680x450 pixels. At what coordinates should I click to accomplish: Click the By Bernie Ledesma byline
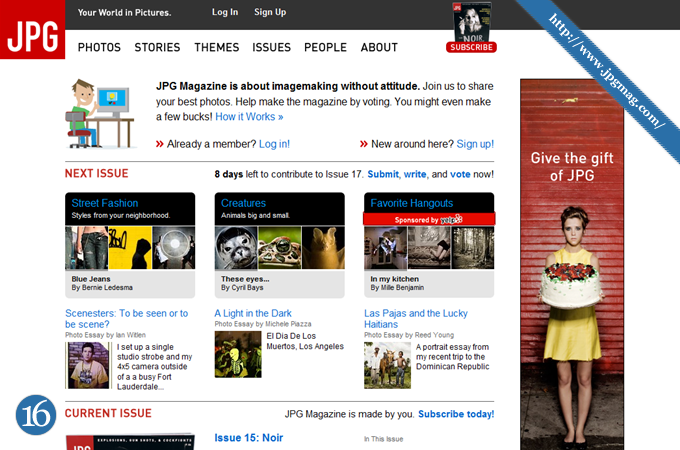102,287
